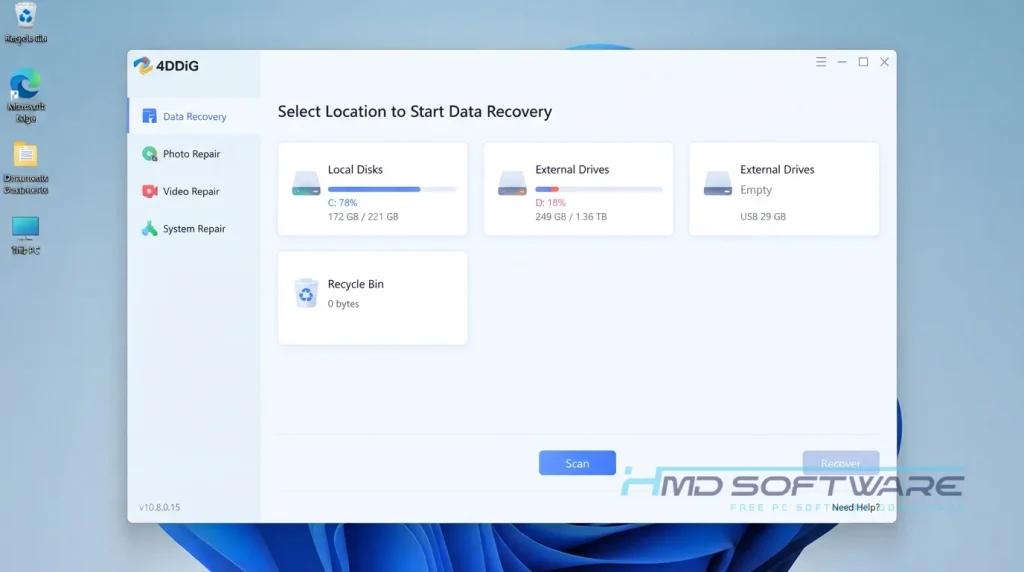
Task: Click the C: drive usage progress bar
Action: click(392, 189)
